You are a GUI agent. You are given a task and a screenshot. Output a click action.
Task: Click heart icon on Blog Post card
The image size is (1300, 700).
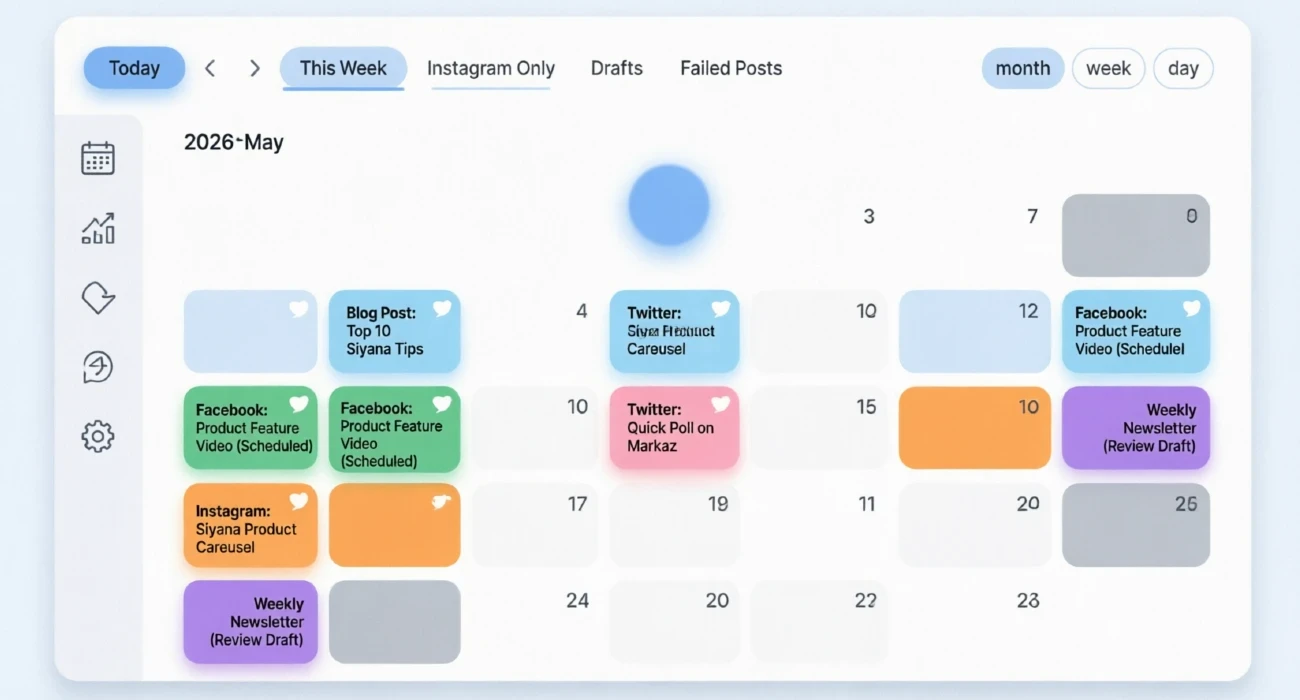[442, 309]
